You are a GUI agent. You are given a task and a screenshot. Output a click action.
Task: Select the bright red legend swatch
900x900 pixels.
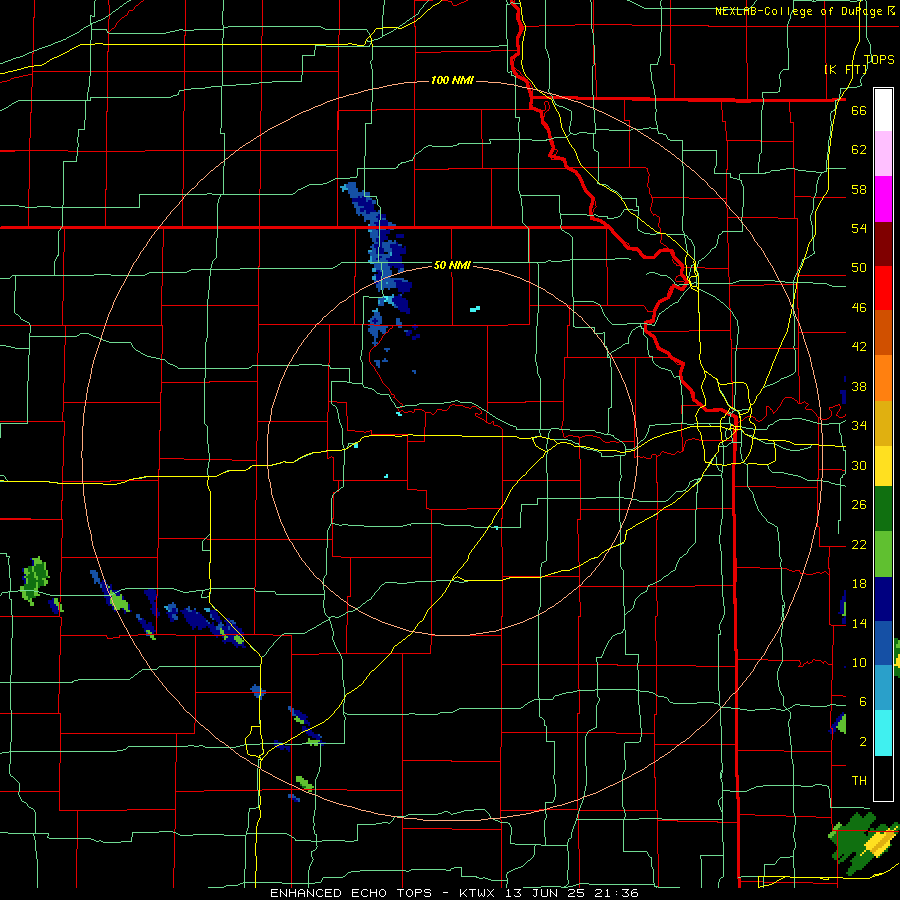pyautogui.click(x=883, y=288)
